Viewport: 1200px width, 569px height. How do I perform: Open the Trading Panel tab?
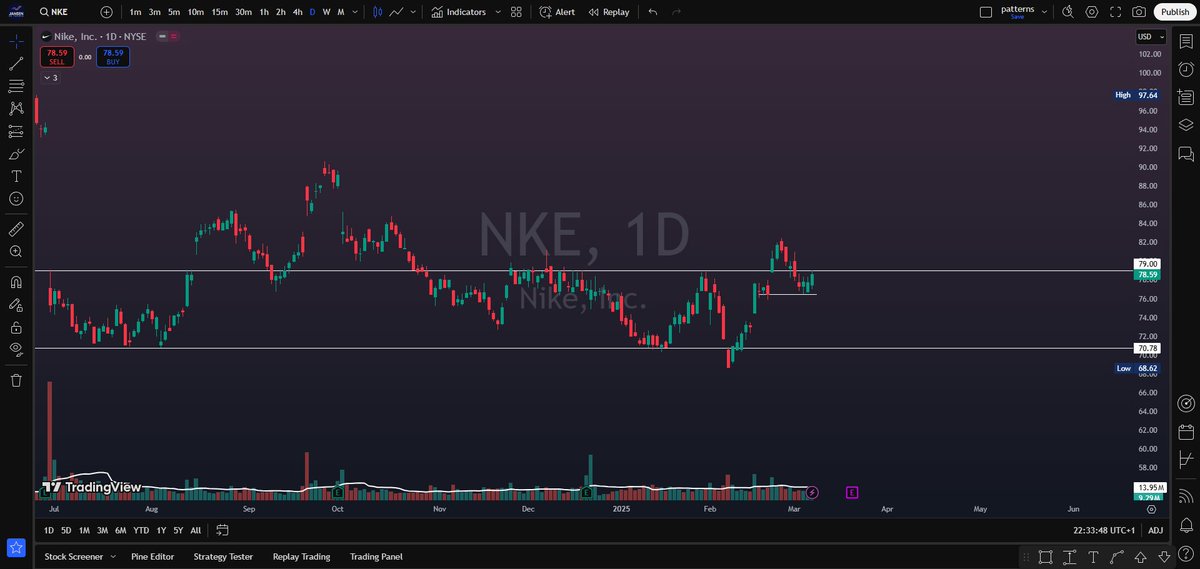click(x=376, y=556)
